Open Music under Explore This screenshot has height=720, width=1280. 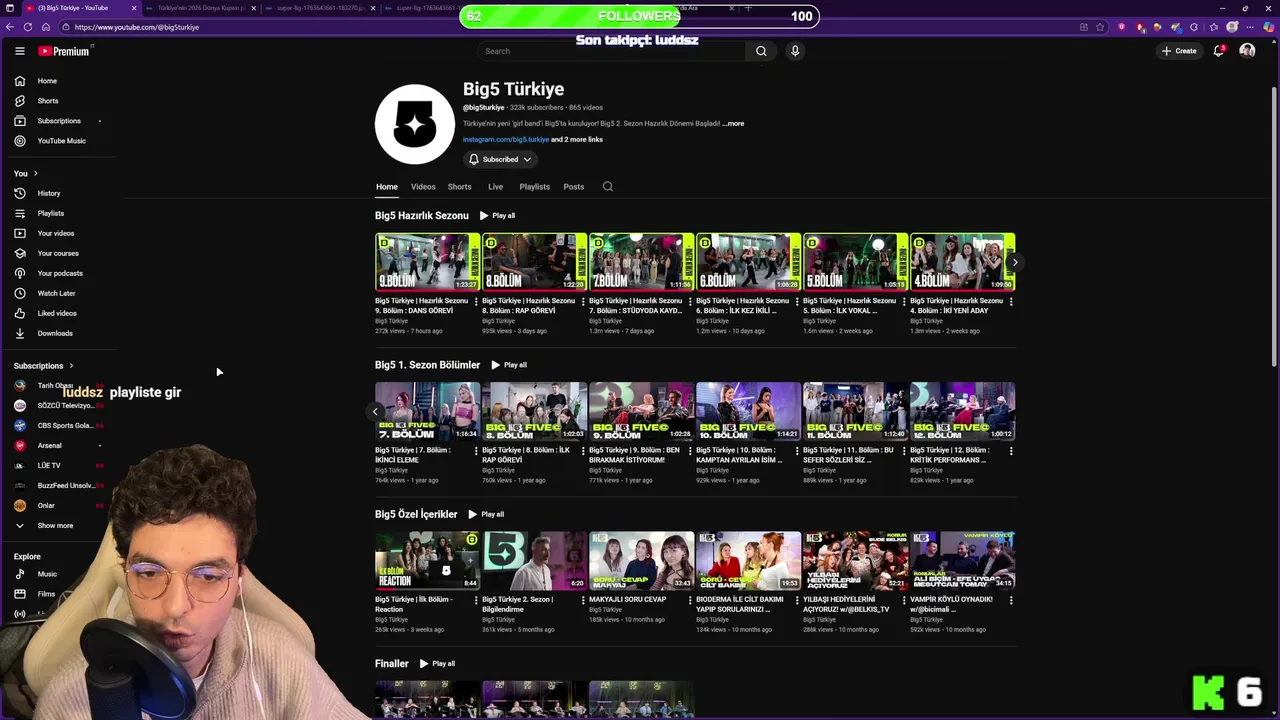[x=60, y=574]
